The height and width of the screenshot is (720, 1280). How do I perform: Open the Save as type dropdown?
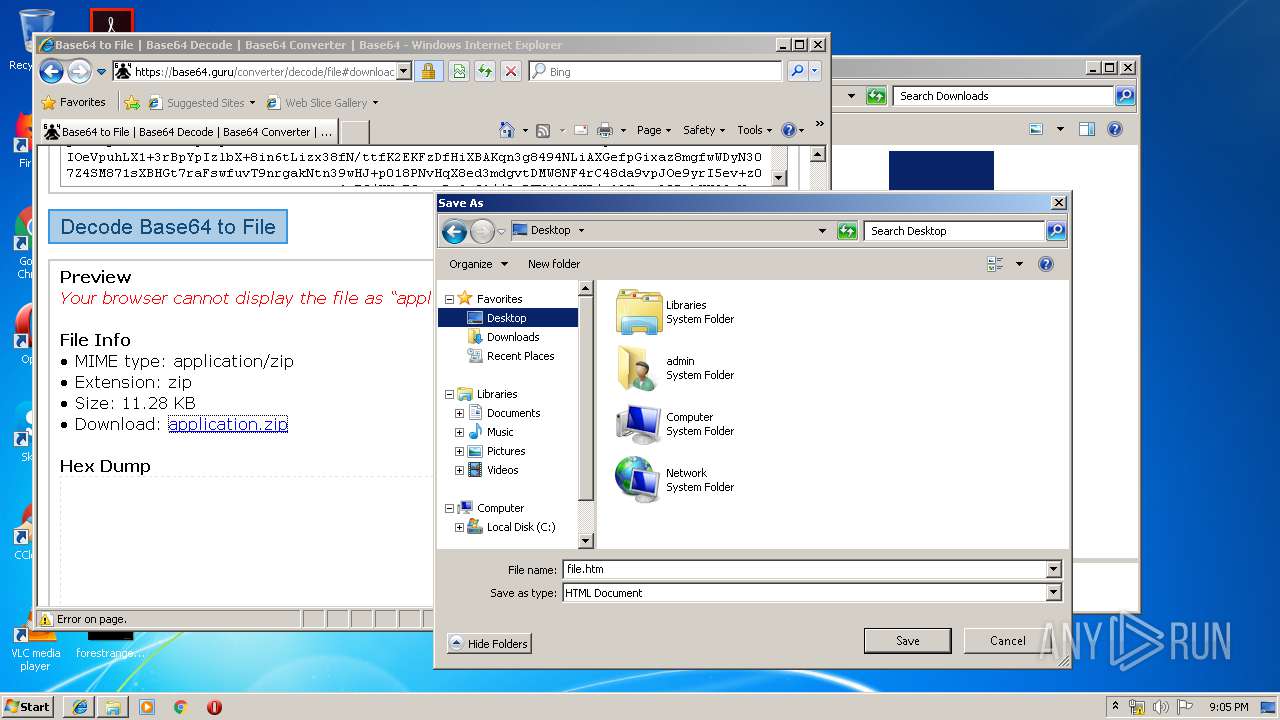click(1053, 593)
